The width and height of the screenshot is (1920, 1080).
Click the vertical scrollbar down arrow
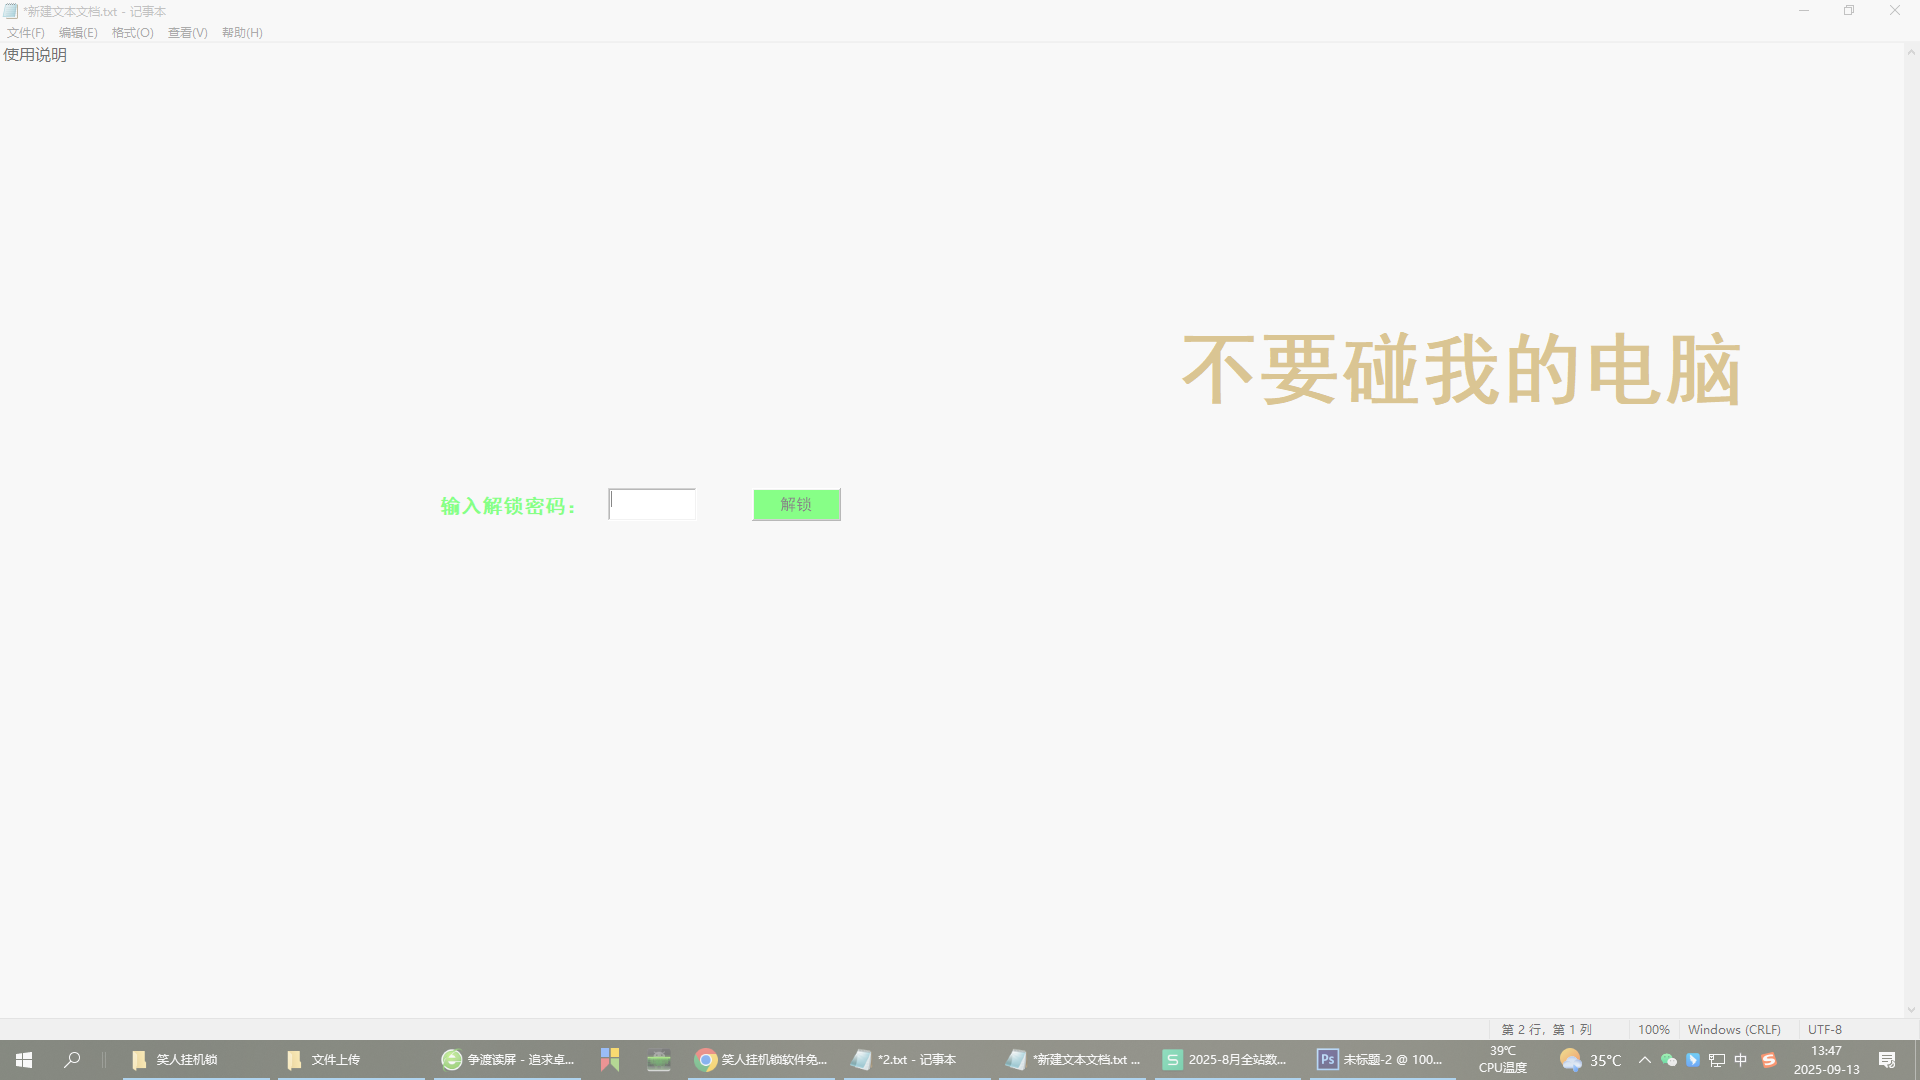point(1911,1011)
